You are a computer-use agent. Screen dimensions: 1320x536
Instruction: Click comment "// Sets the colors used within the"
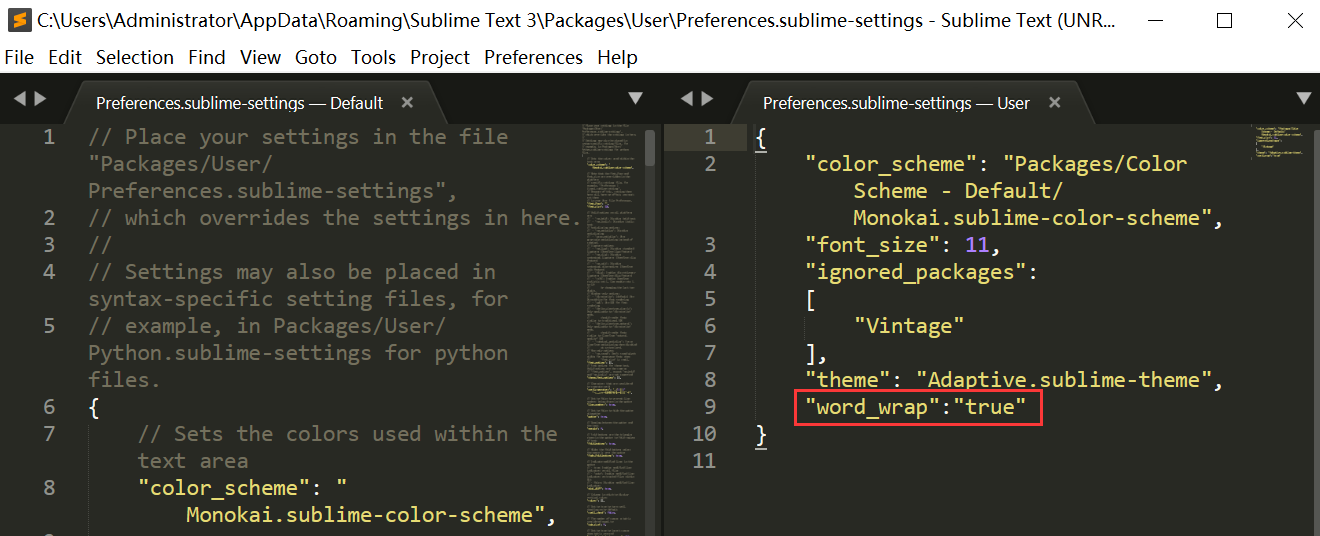[x=348, y=434]
